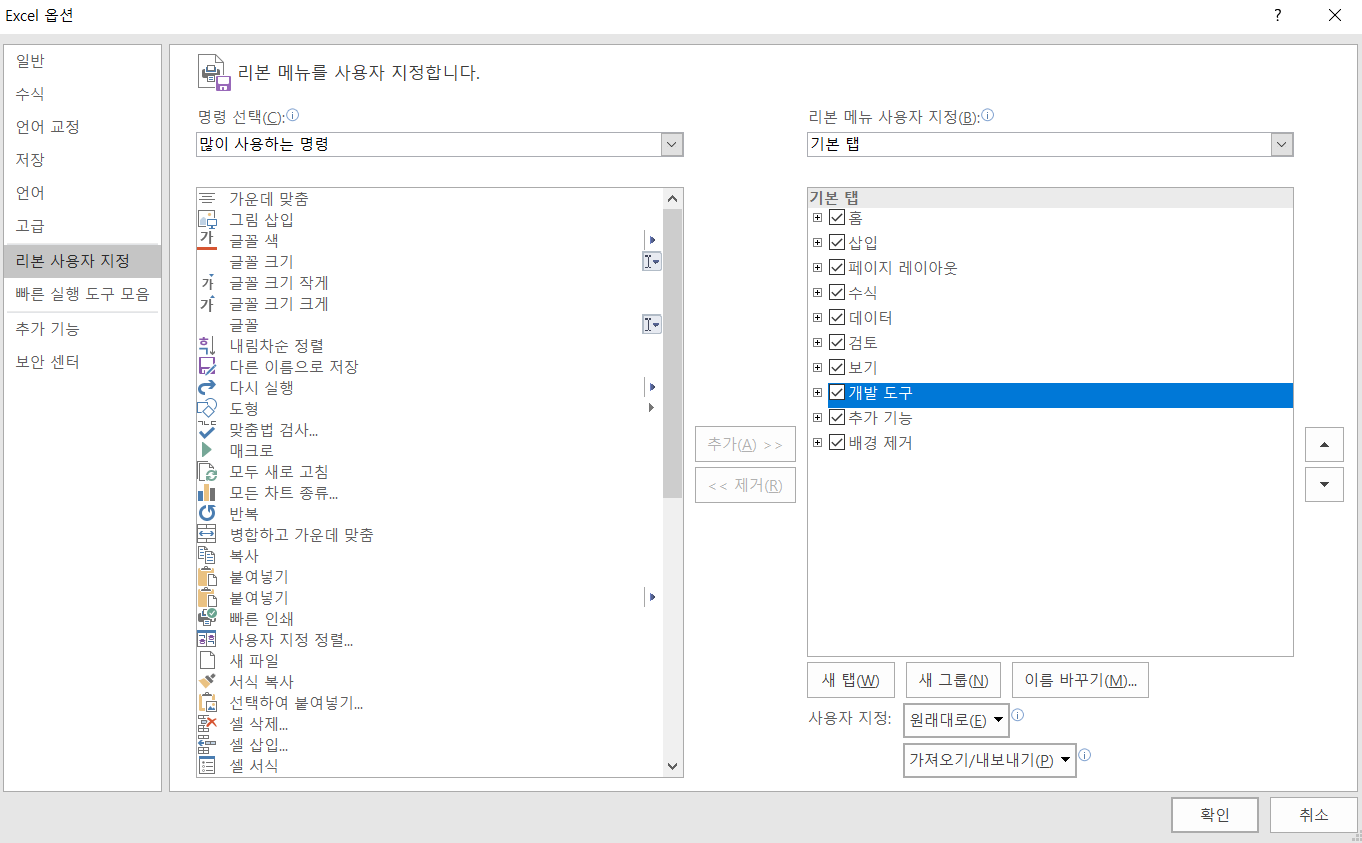Select the 선택하여 붙여넣기 icon
1362x843 pixels.
(x=207, y=703)
